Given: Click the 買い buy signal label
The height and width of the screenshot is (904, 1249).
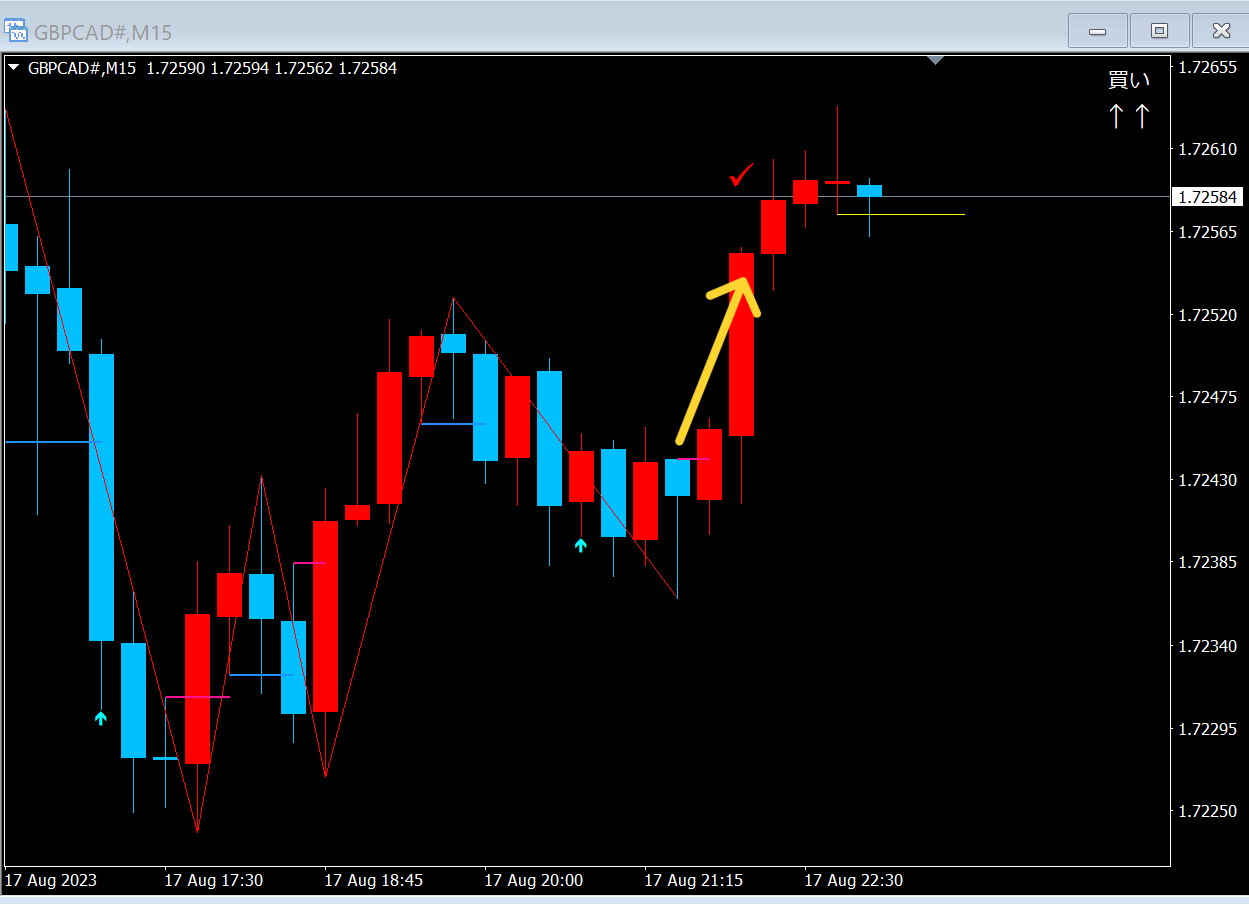Looking at the screenshot, I should [1129, 80].
